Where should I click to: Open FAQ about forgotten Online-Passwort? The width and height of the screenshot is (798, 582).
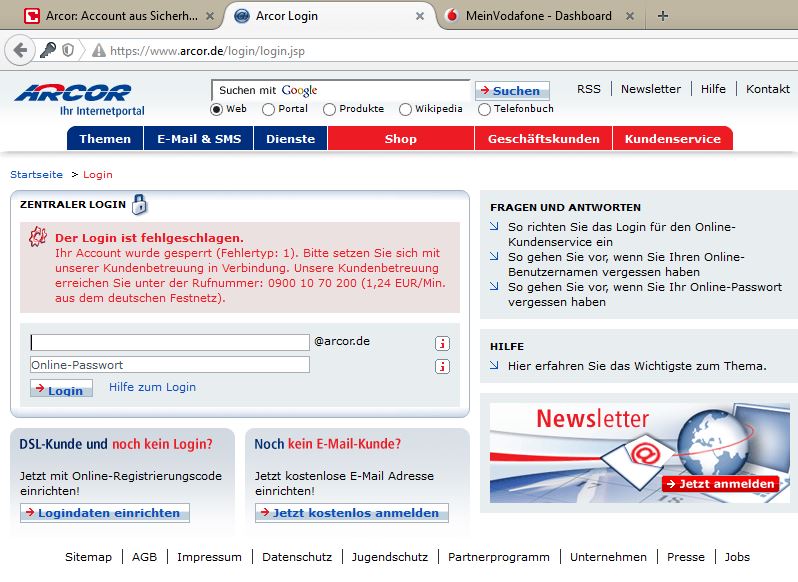point(644,294)
